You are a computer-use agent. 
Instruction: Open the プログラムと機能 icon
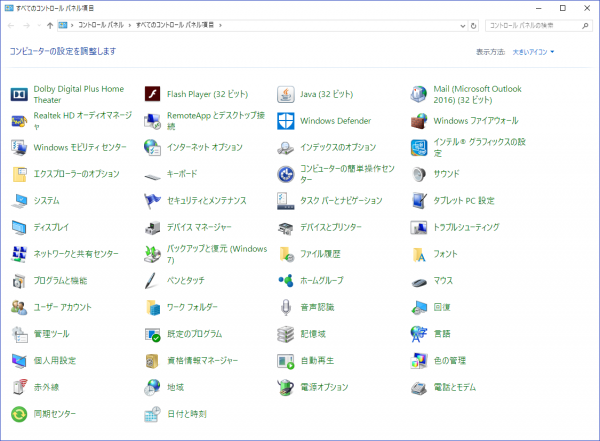tap(19, 281)
